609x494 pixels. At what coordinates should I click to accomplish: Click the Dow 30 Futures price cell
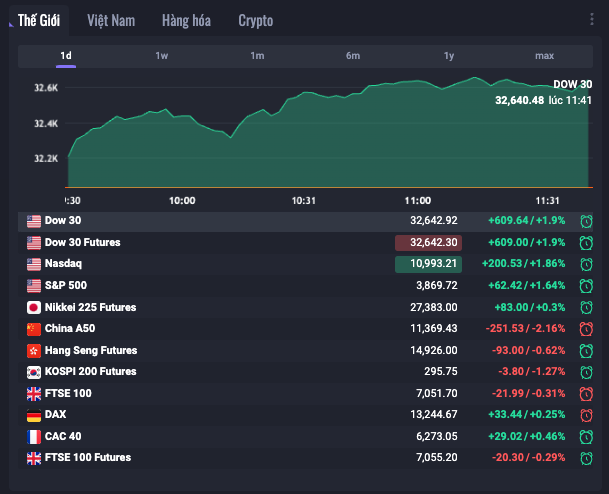[x=428, y=242]
